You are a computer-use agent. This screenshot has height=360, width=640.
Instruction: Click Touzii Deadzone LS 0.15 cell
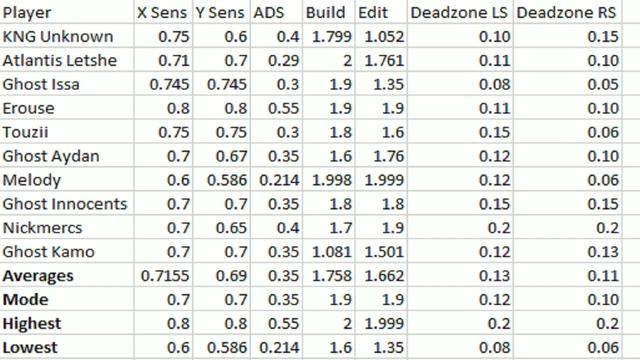click(460, 132)
